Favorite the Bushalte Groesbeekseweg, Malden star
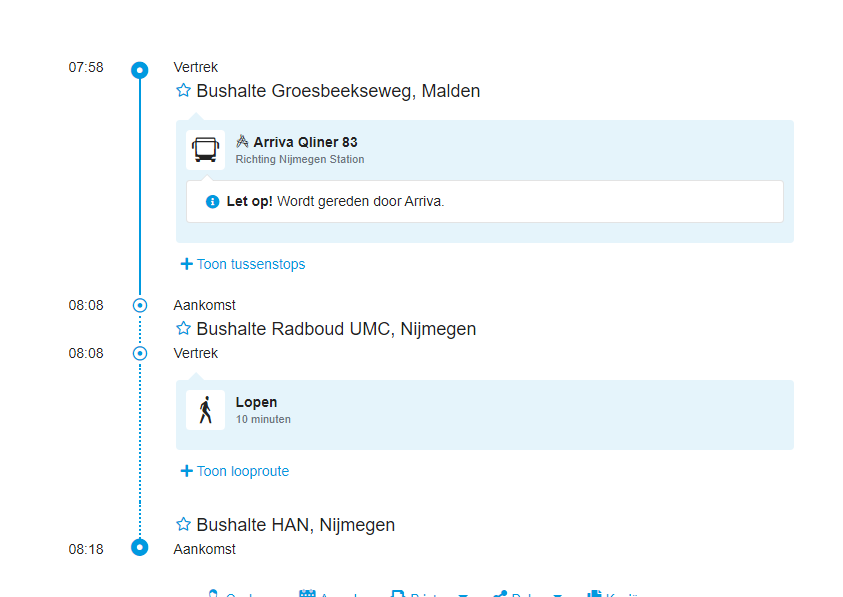This screenshot has height=597, width=843. [x=183, y=91]
